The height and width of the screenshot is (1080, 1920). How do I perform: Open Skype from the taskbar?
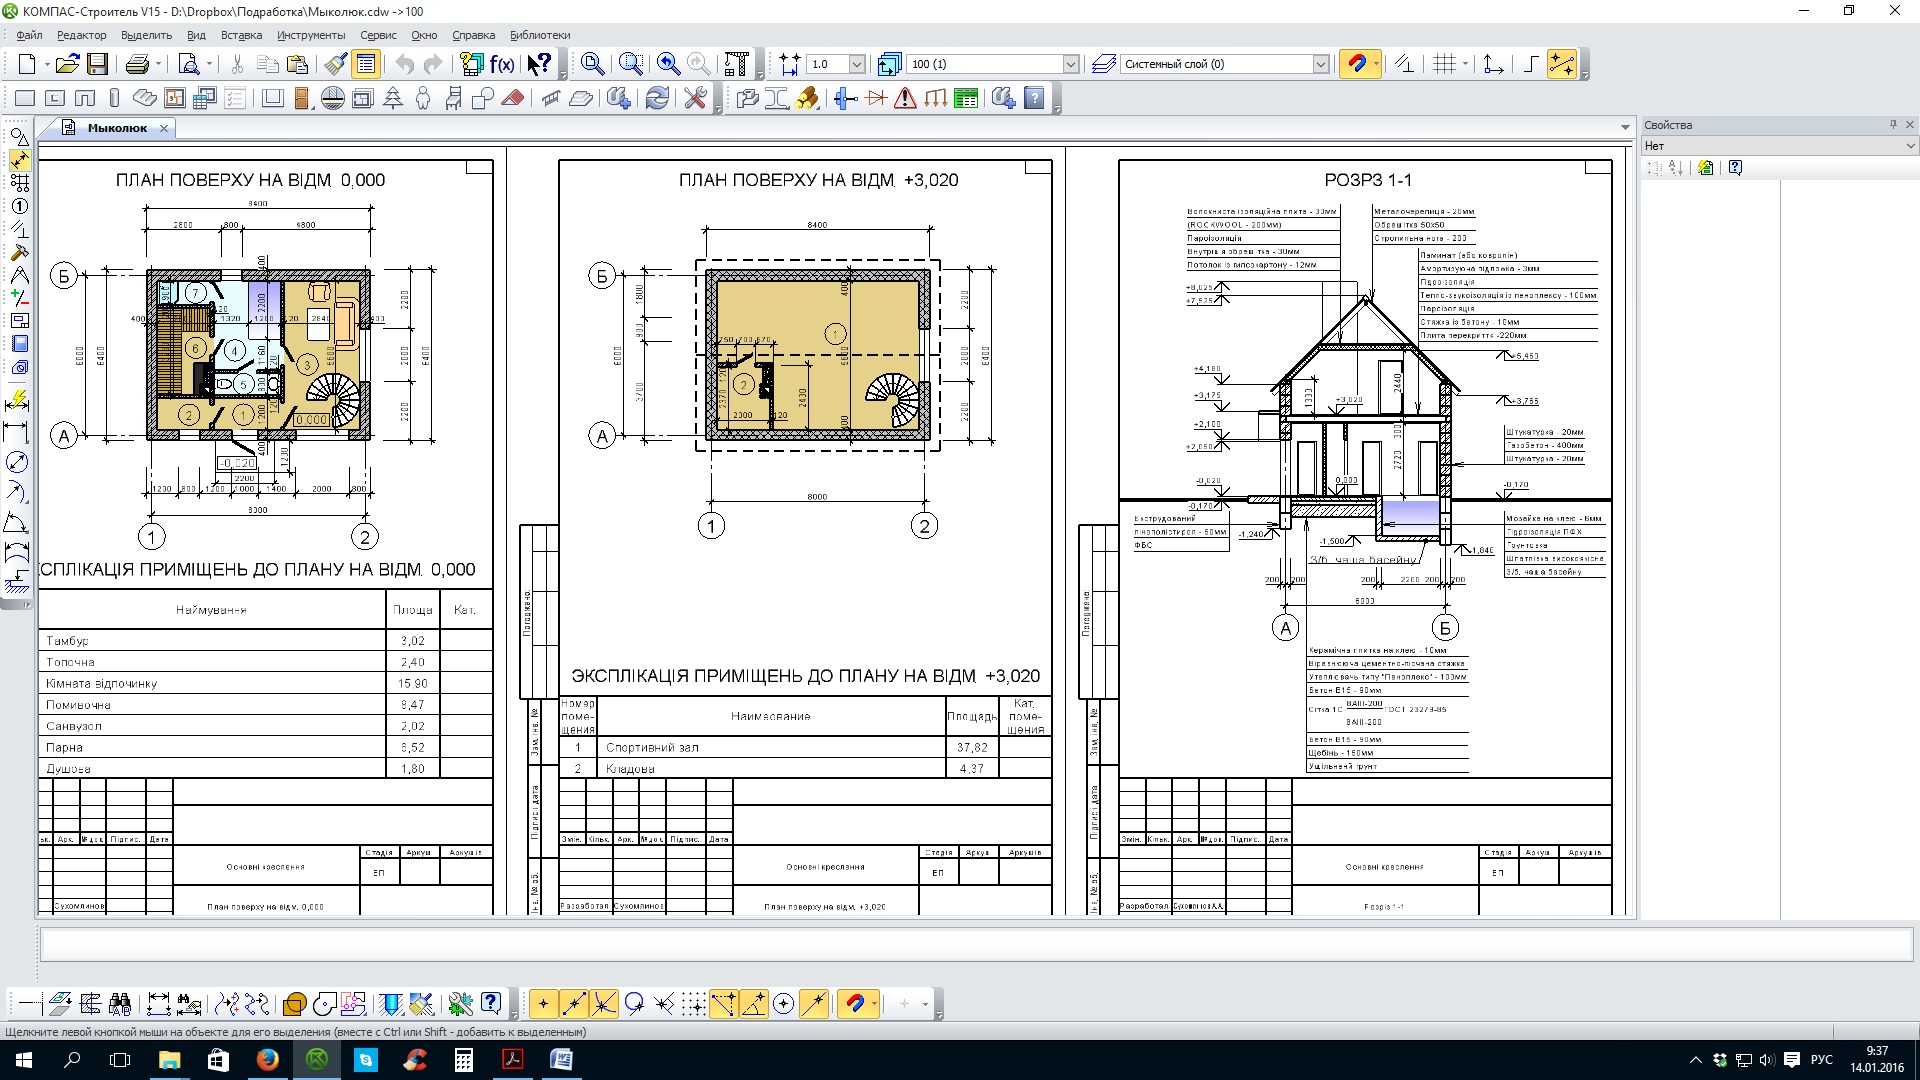click(366, 1060)
